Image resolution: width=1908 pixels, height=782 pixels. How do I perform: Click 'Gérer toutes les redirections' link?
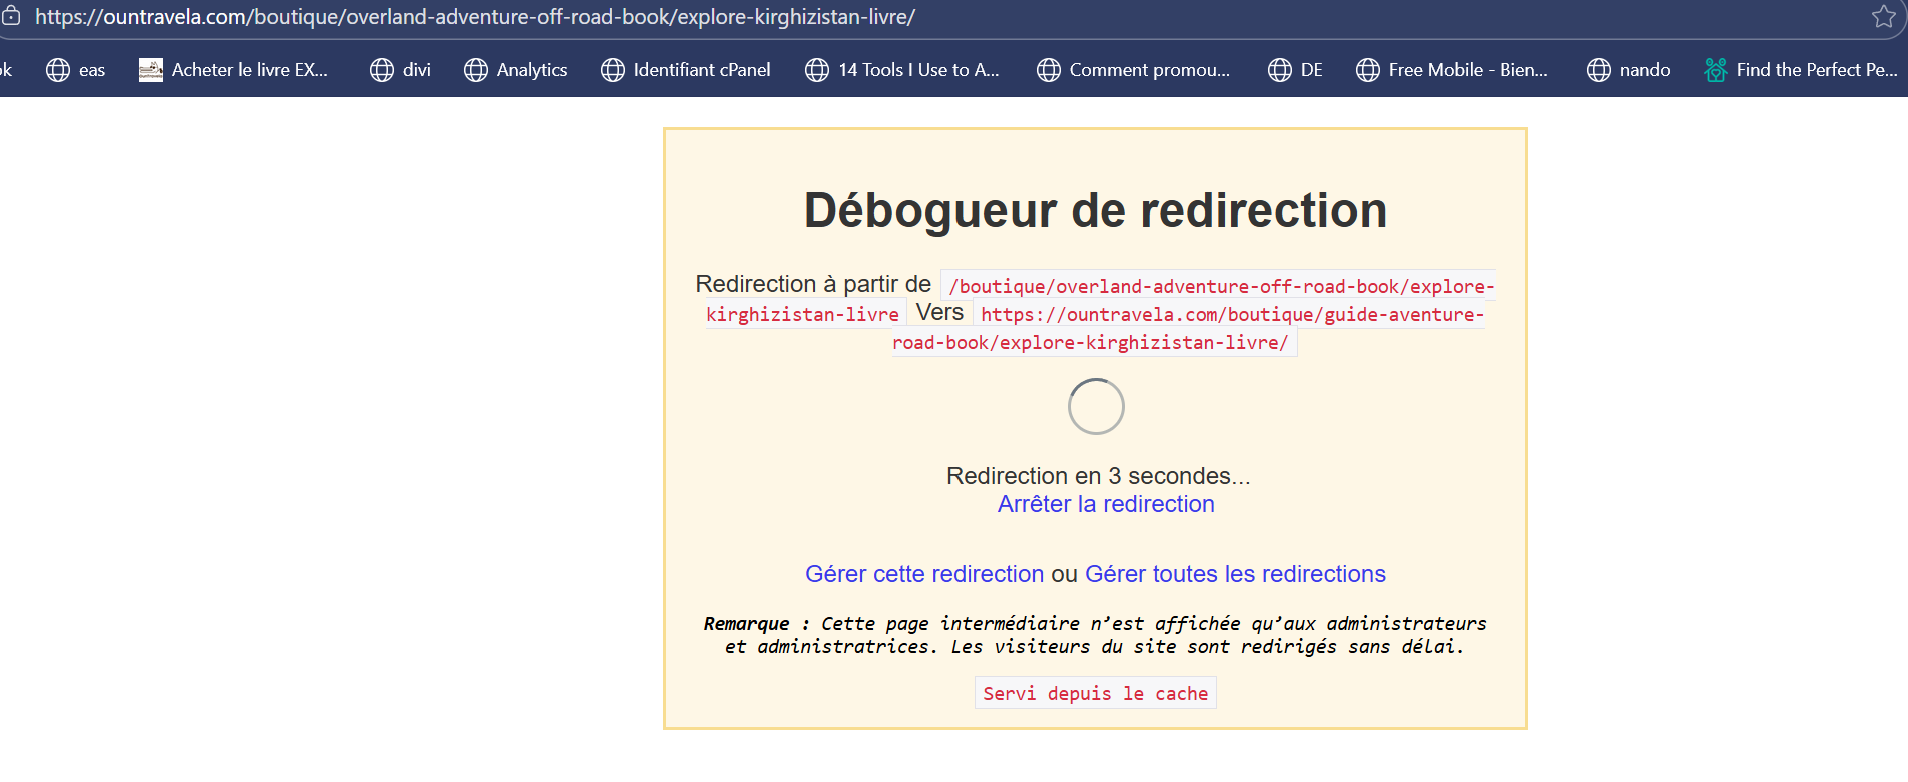coord(1235,574)
